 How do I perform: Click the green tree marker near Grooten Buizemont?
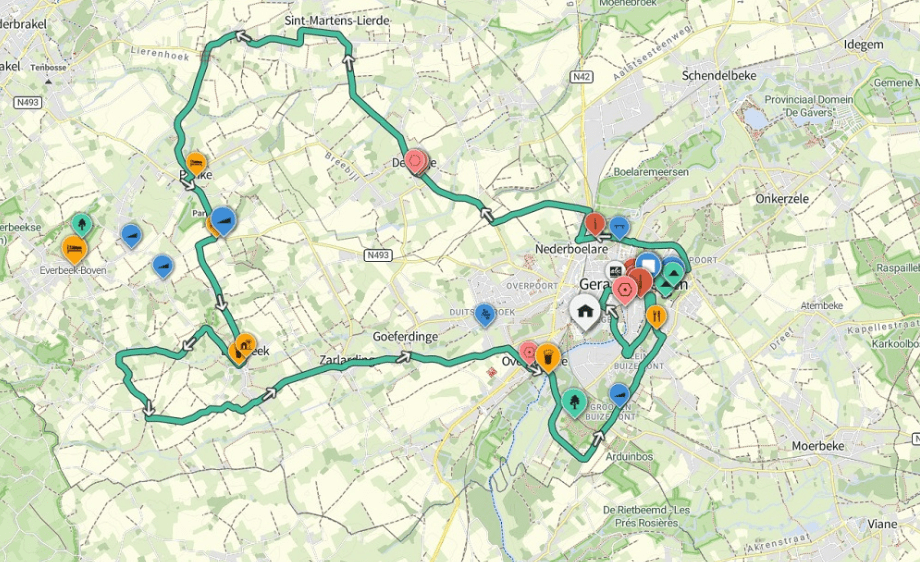574,402
